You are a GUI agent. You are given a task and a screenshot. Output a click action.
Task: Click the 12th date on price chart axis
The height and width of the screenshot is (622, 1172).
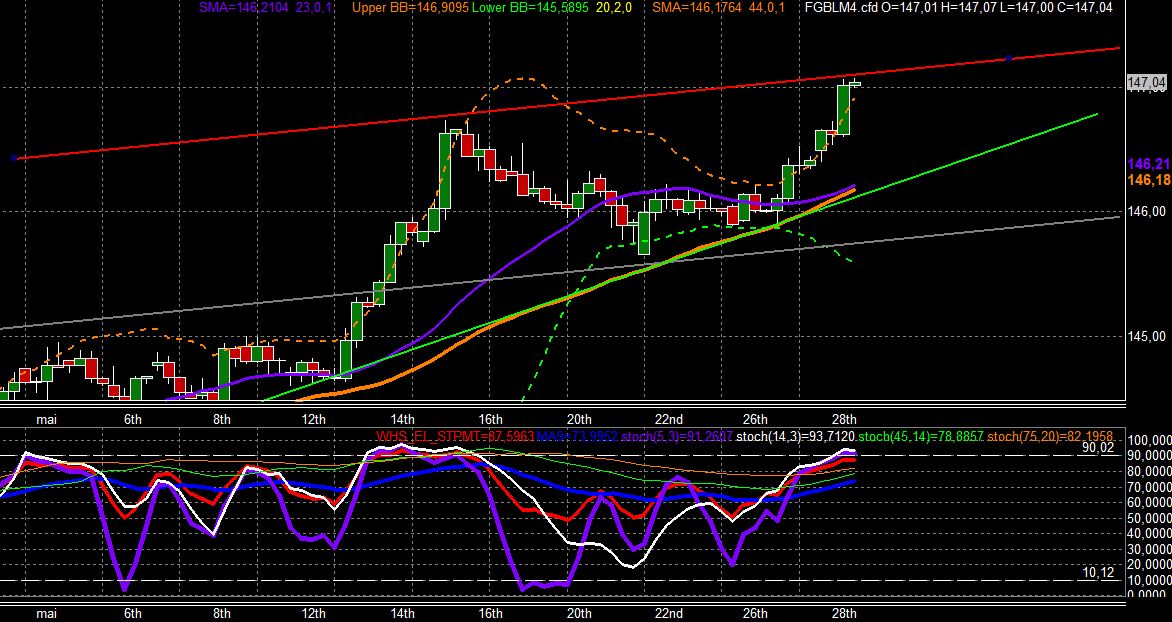[x=314, y=419]
